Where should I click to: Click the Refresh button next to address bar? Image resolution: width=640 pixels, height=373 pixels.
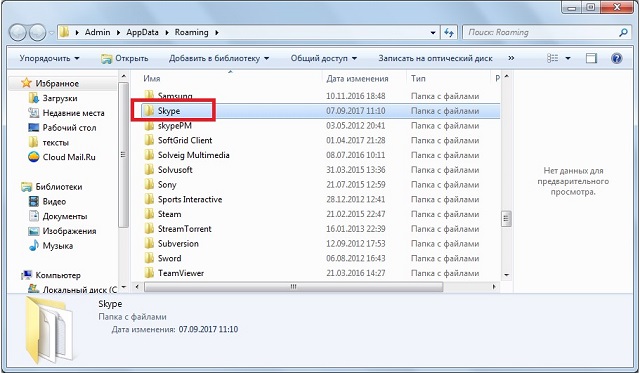coord(449,32)
